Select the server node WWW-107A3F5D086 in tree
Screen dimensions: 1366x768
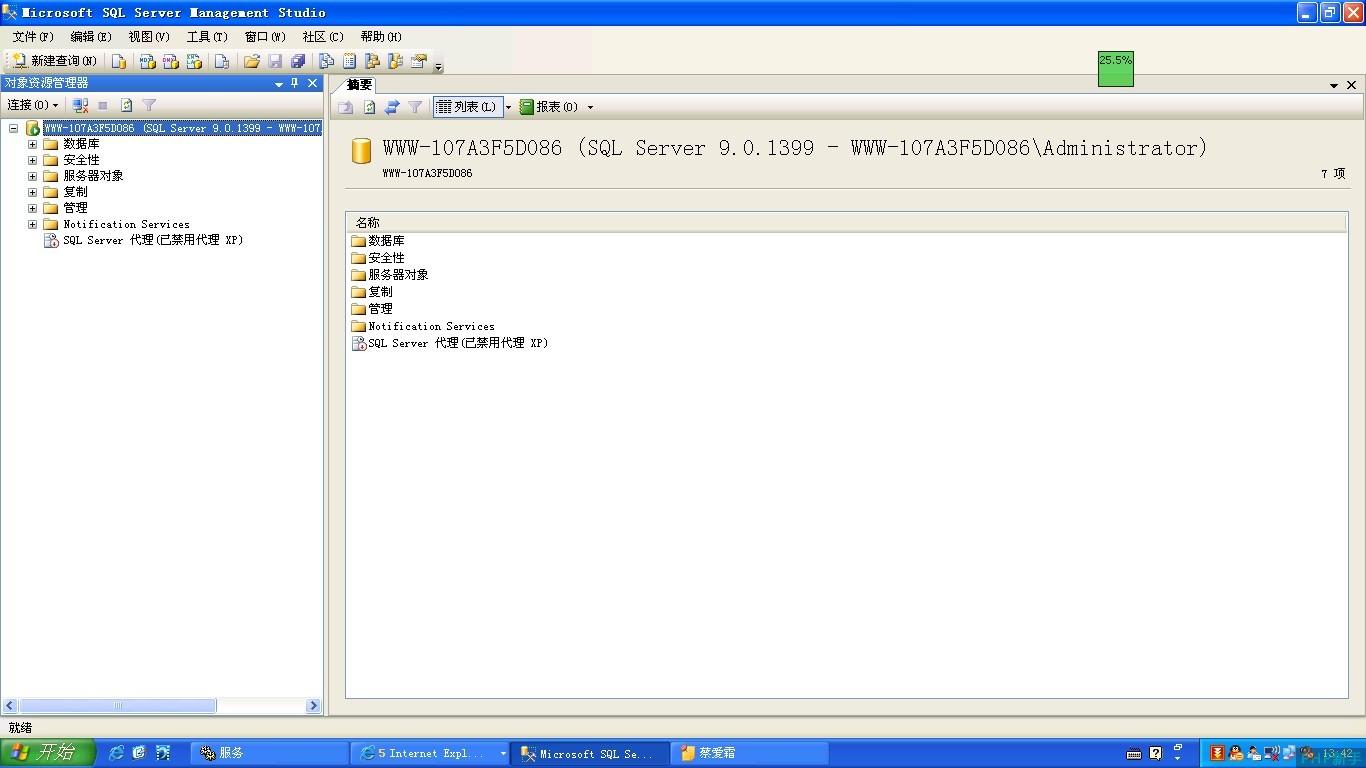point(182,128)
